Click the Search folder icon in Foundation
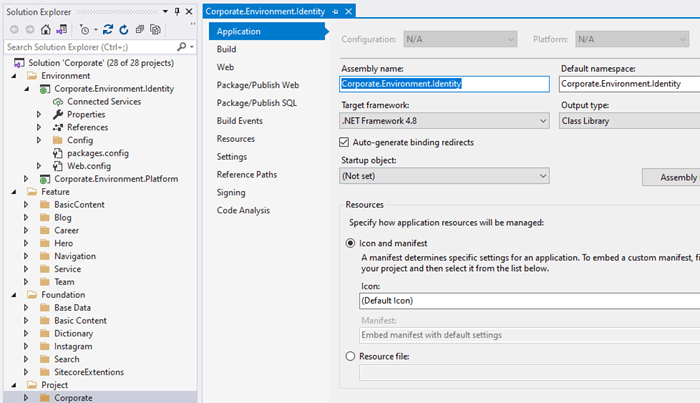The image size is (700, 403). pos(45,359)
